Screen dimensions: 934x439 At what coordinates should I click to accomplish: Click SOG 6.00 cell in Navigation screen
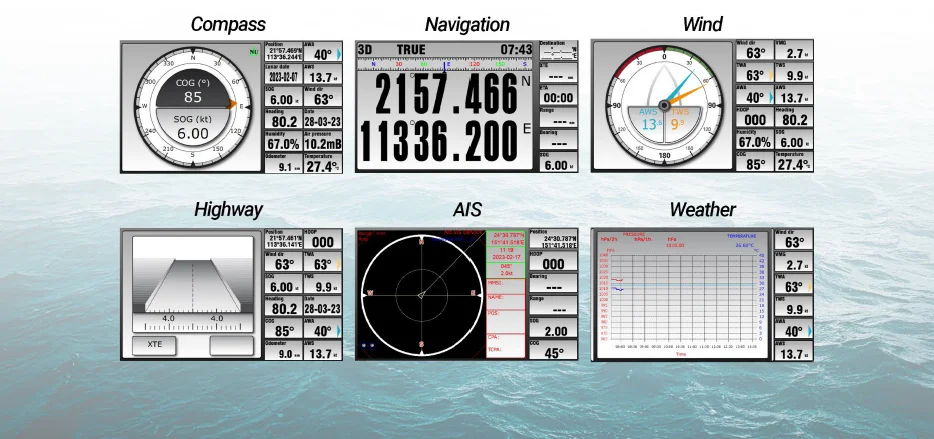pos(558,161)
